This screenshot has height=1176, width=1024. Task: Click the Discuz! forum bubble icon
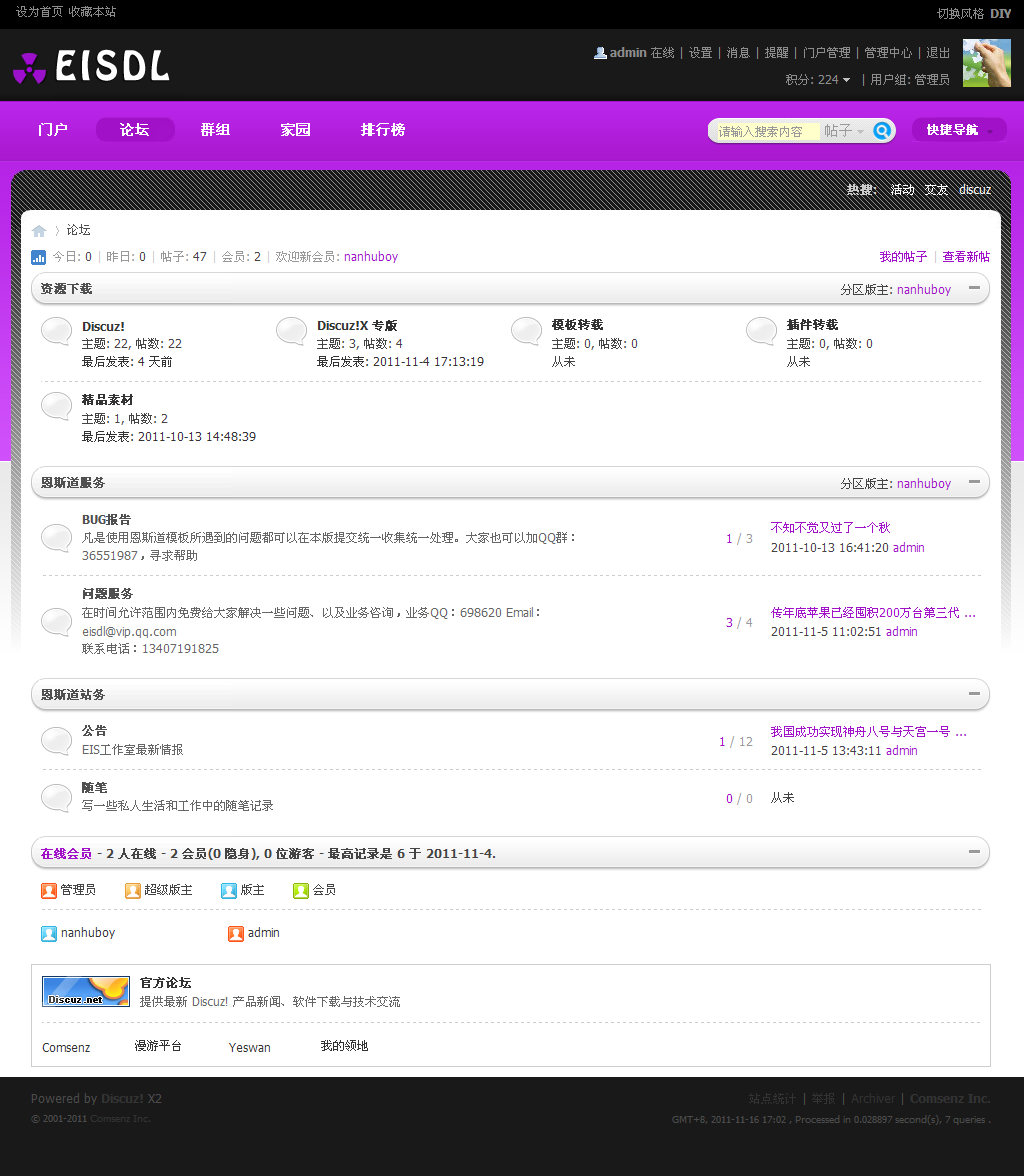(x=56, y=331)
